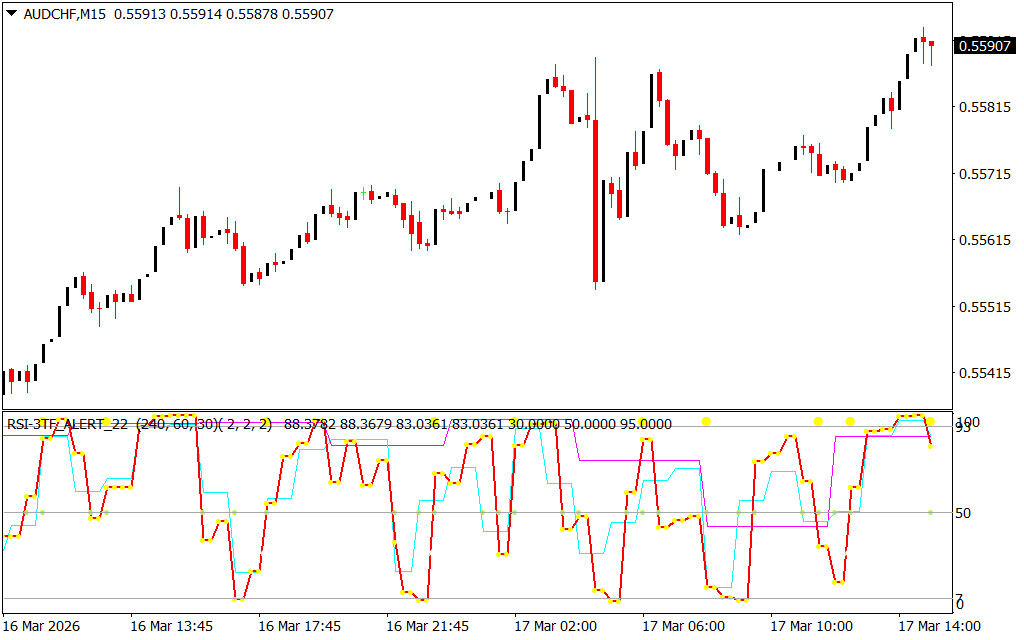Click the large red candle near 17 Mar 02:00
1024x640 pixels.
click(x=596, y=200)
